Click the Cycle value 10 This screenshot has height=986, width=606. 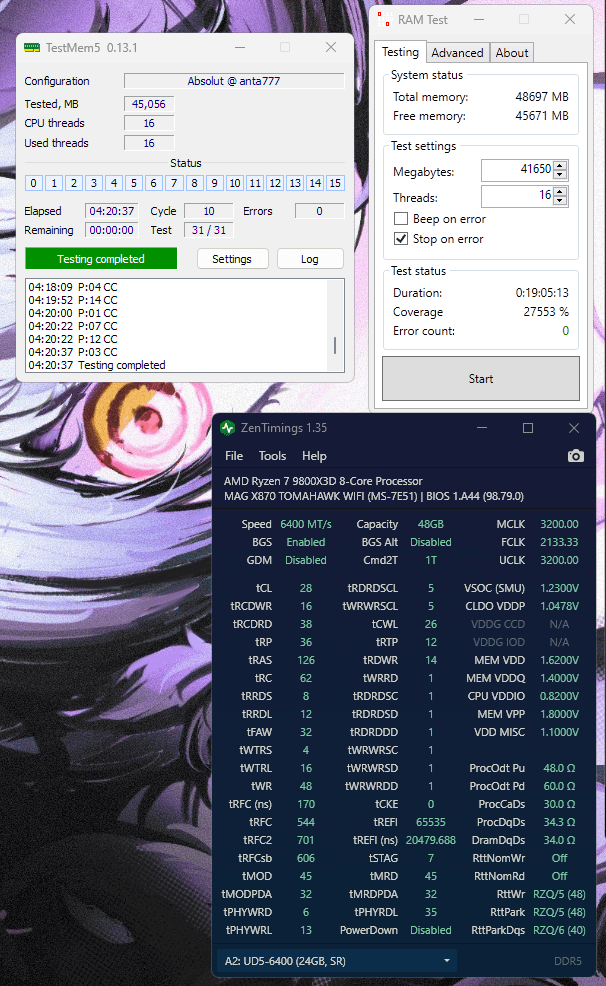click(209, 211)
